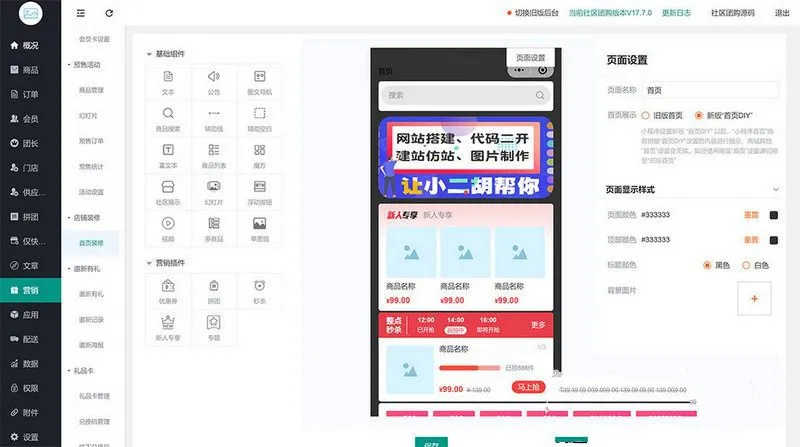Open the 页面颜色 color swatch
Viewport: 800px width, 447px height.
pyautogui.click(x=773, y=215)
